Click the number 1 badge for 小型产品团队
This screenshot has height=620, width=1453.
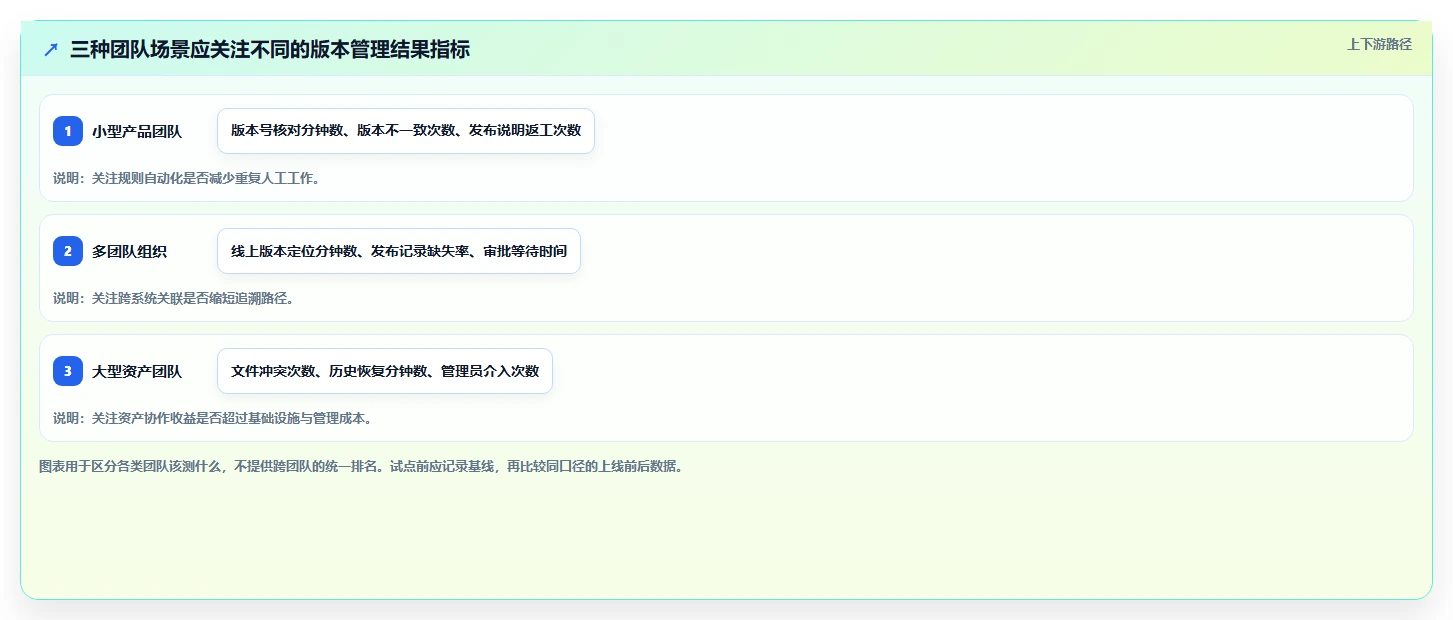coord(68,131)
